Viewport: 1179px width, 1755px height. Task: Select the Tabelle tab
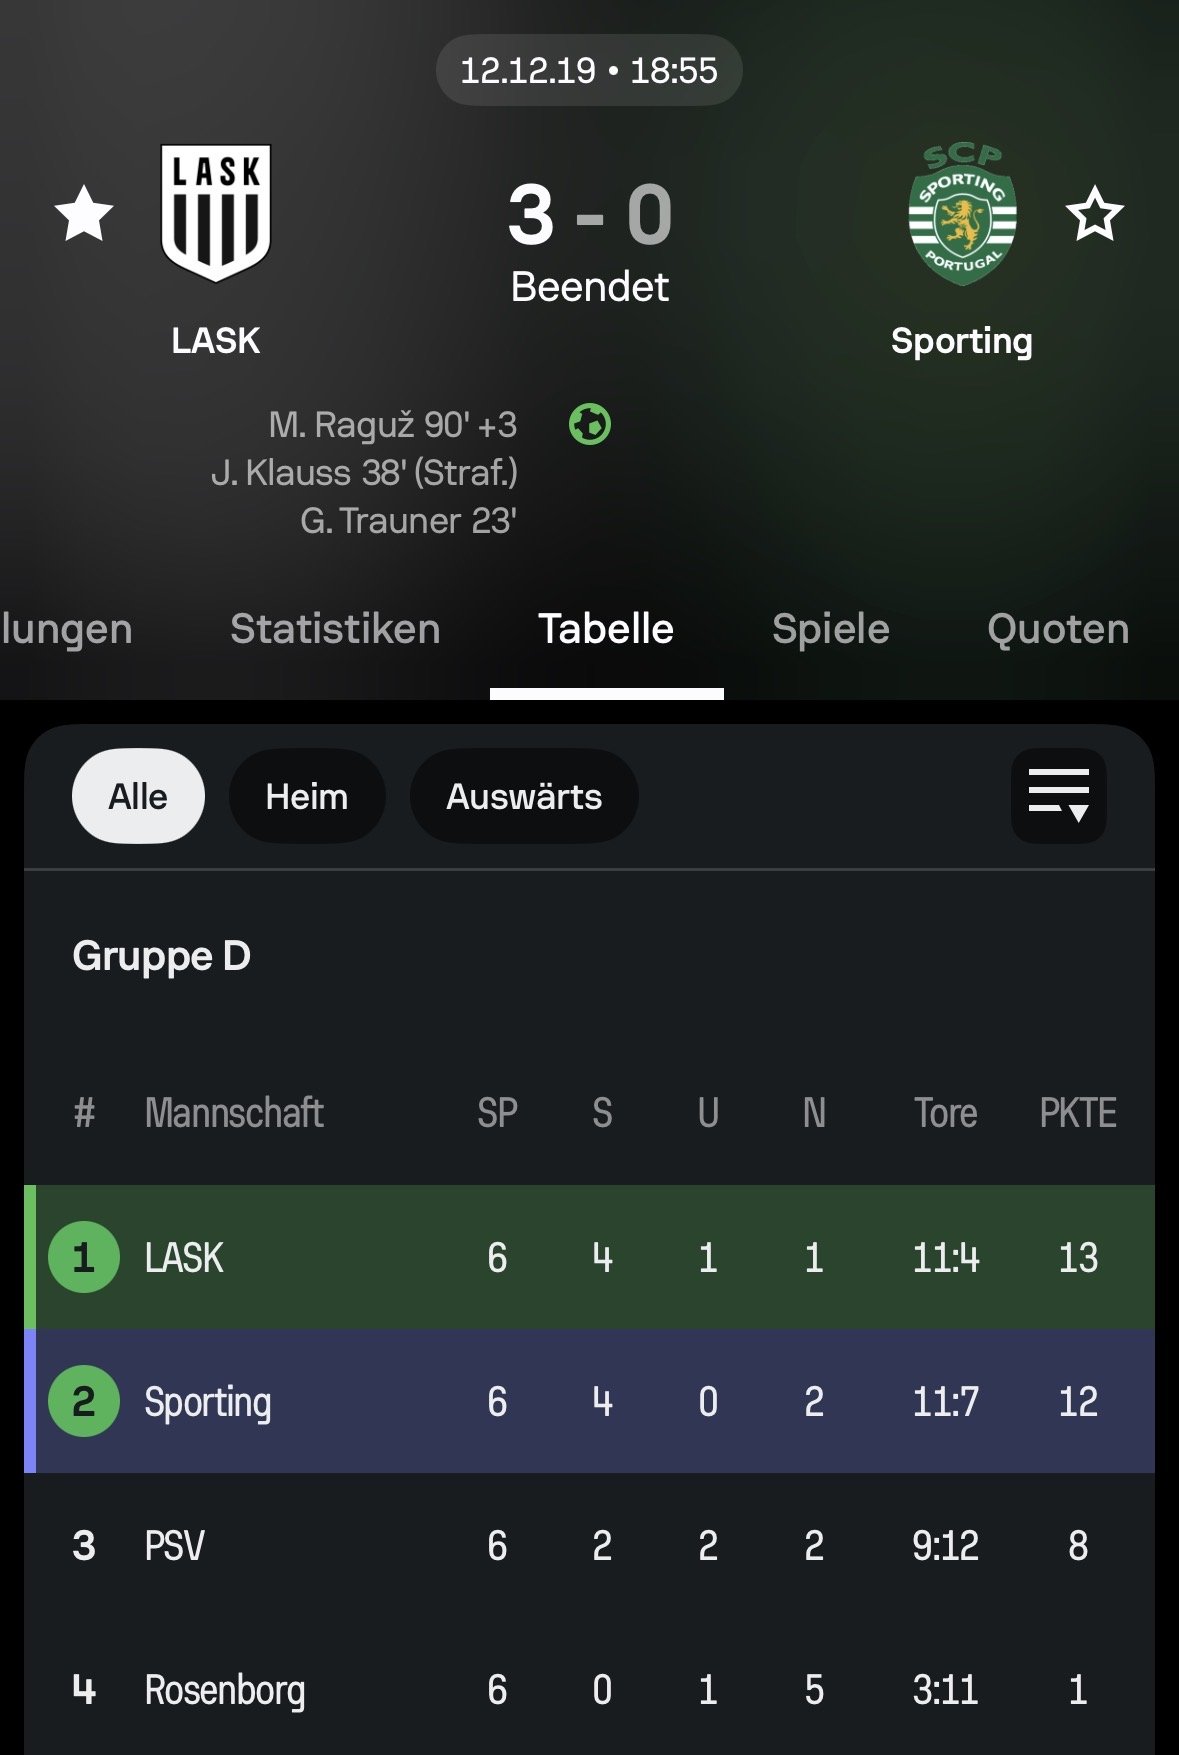click(x=606, y=629)
